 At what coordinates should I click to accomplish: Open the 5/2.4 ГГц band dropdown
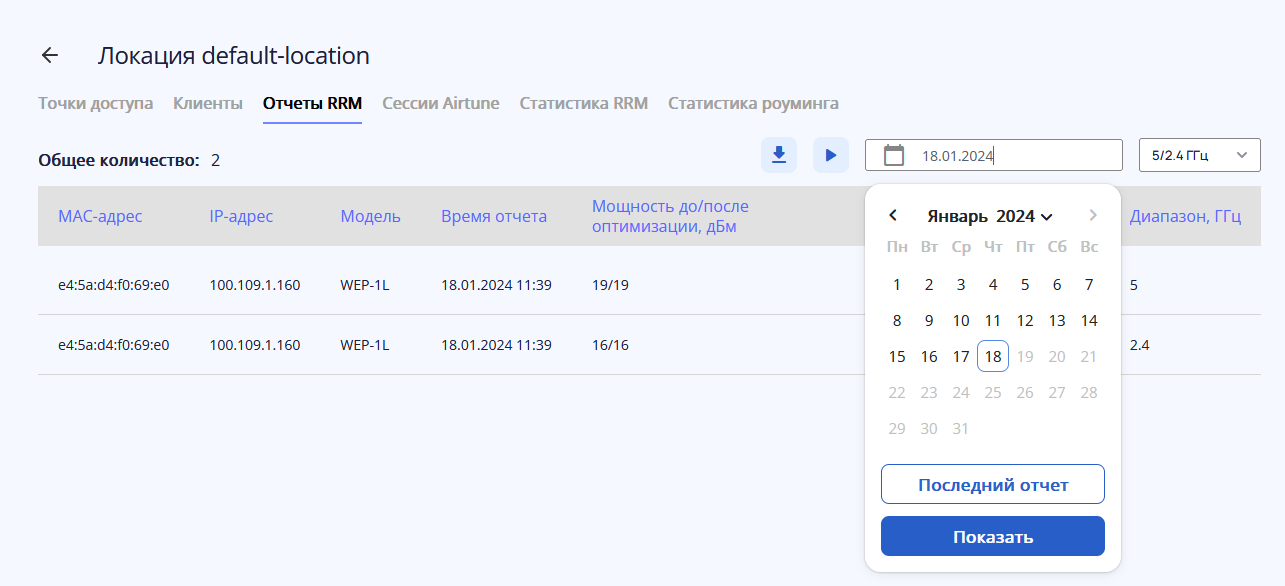(1199, 155)
